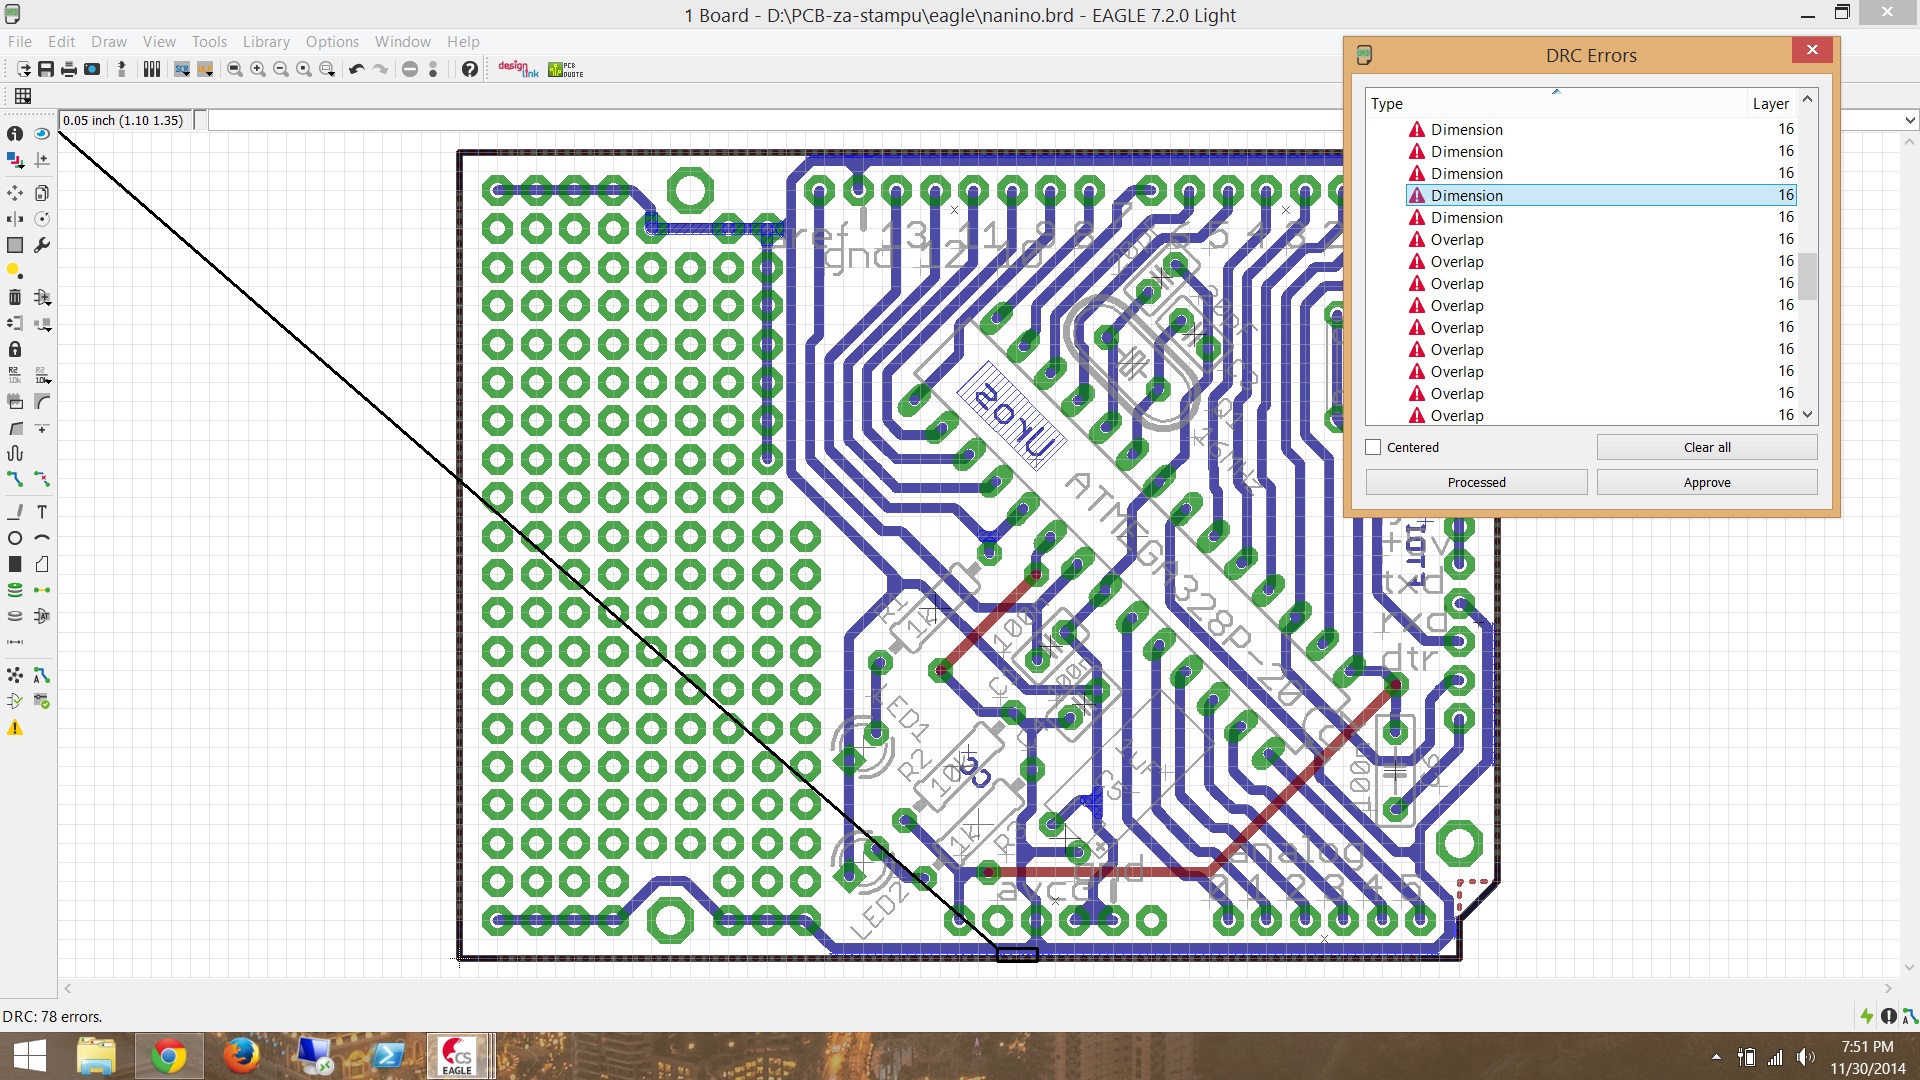Open the Tools menu in menu bar

tap(206, 41)
